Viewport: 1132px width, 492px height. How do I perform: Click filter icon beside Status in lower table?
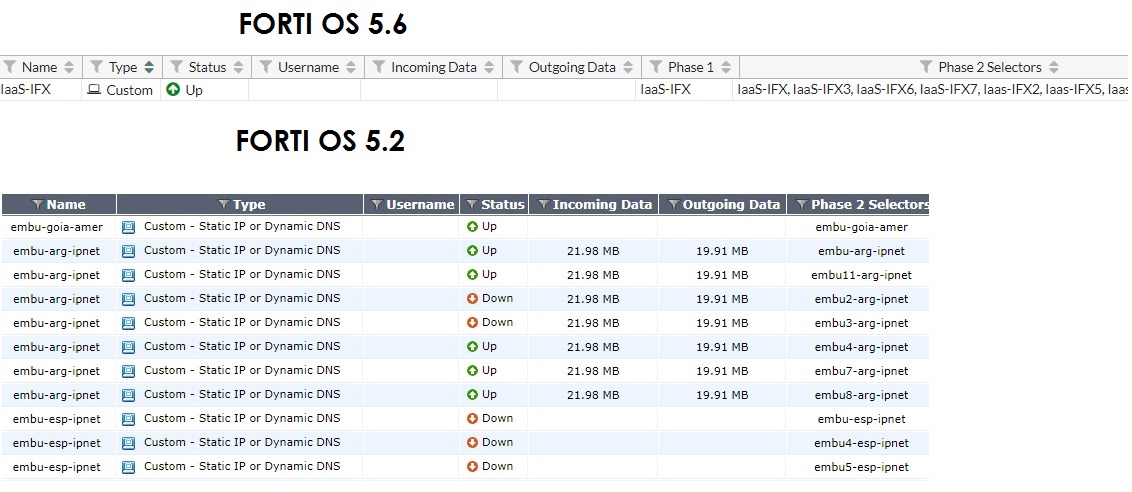pos(473,205)
